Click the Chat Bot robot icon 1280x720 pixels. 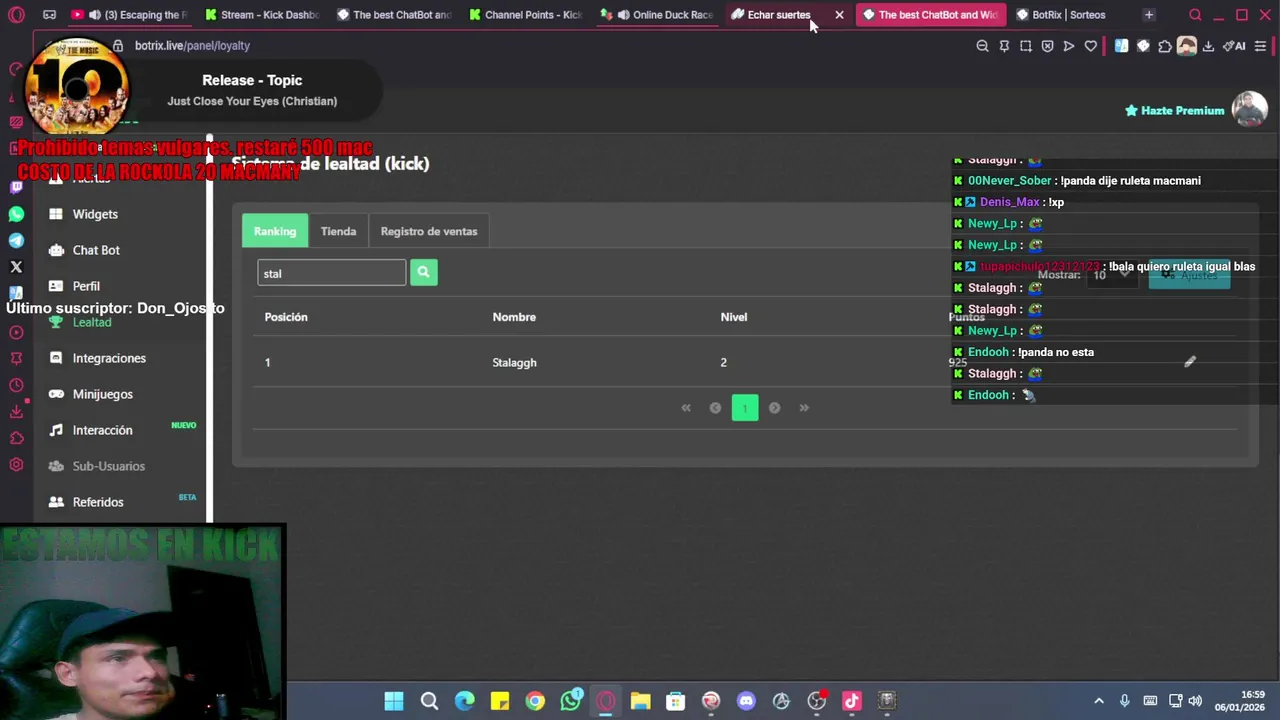pos(56,250)
